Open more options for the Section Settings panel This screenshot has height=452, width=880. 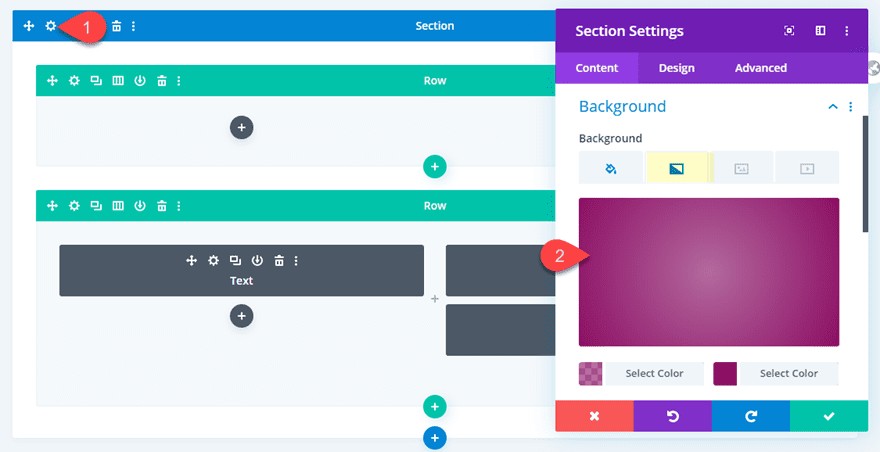click(x=850, y=31)
